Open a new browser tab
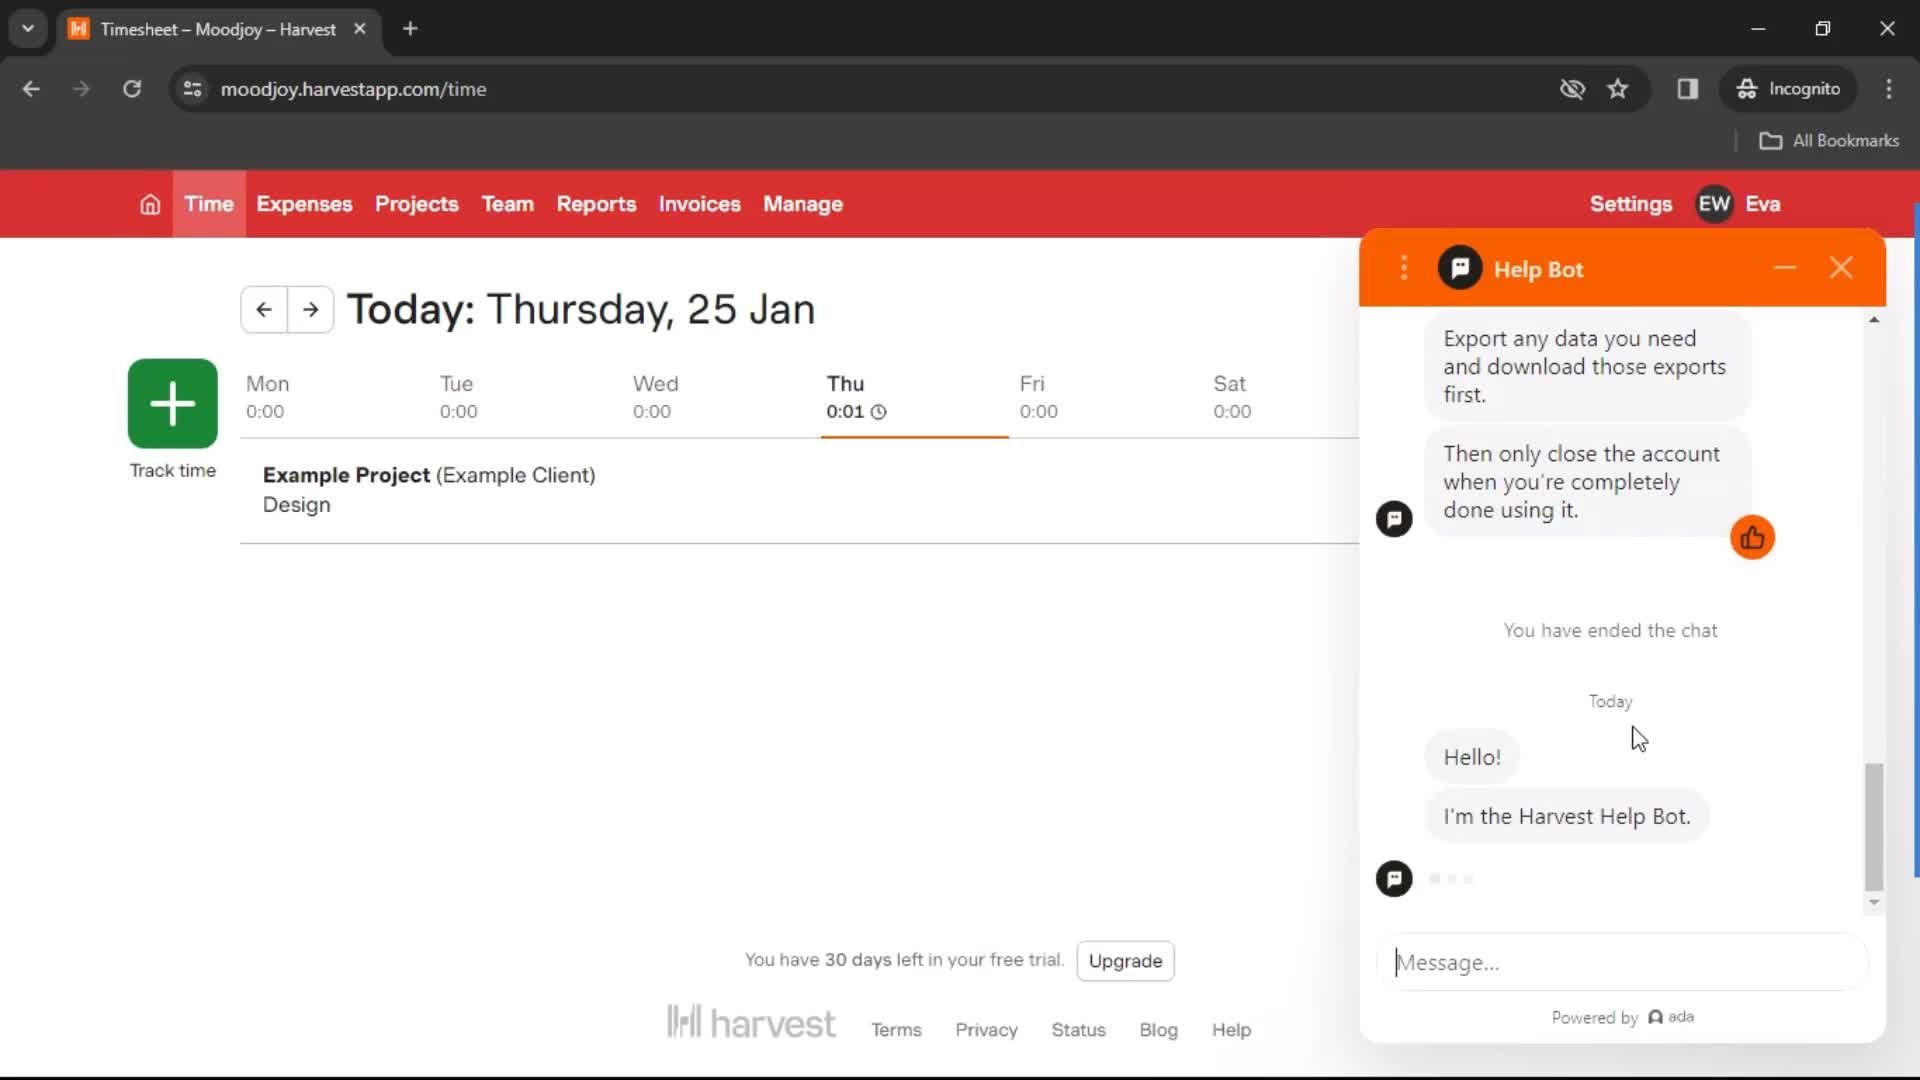Image resolution: width=1920 pixels, height=1080 pixels. 410,29
